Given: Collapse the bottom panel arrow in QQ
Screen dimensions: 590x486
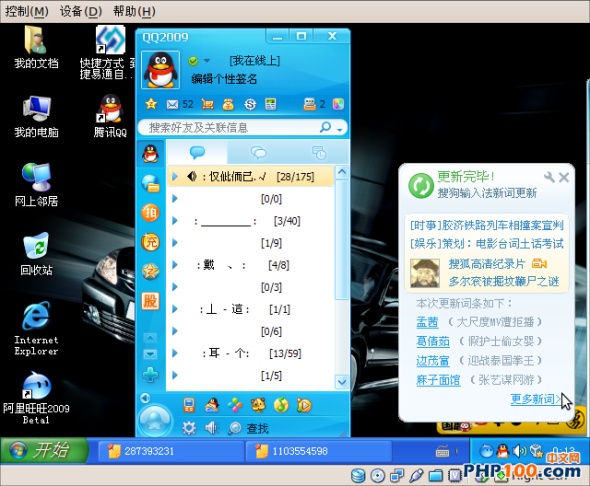Looking at the screenshot, I should click(145, 398).
